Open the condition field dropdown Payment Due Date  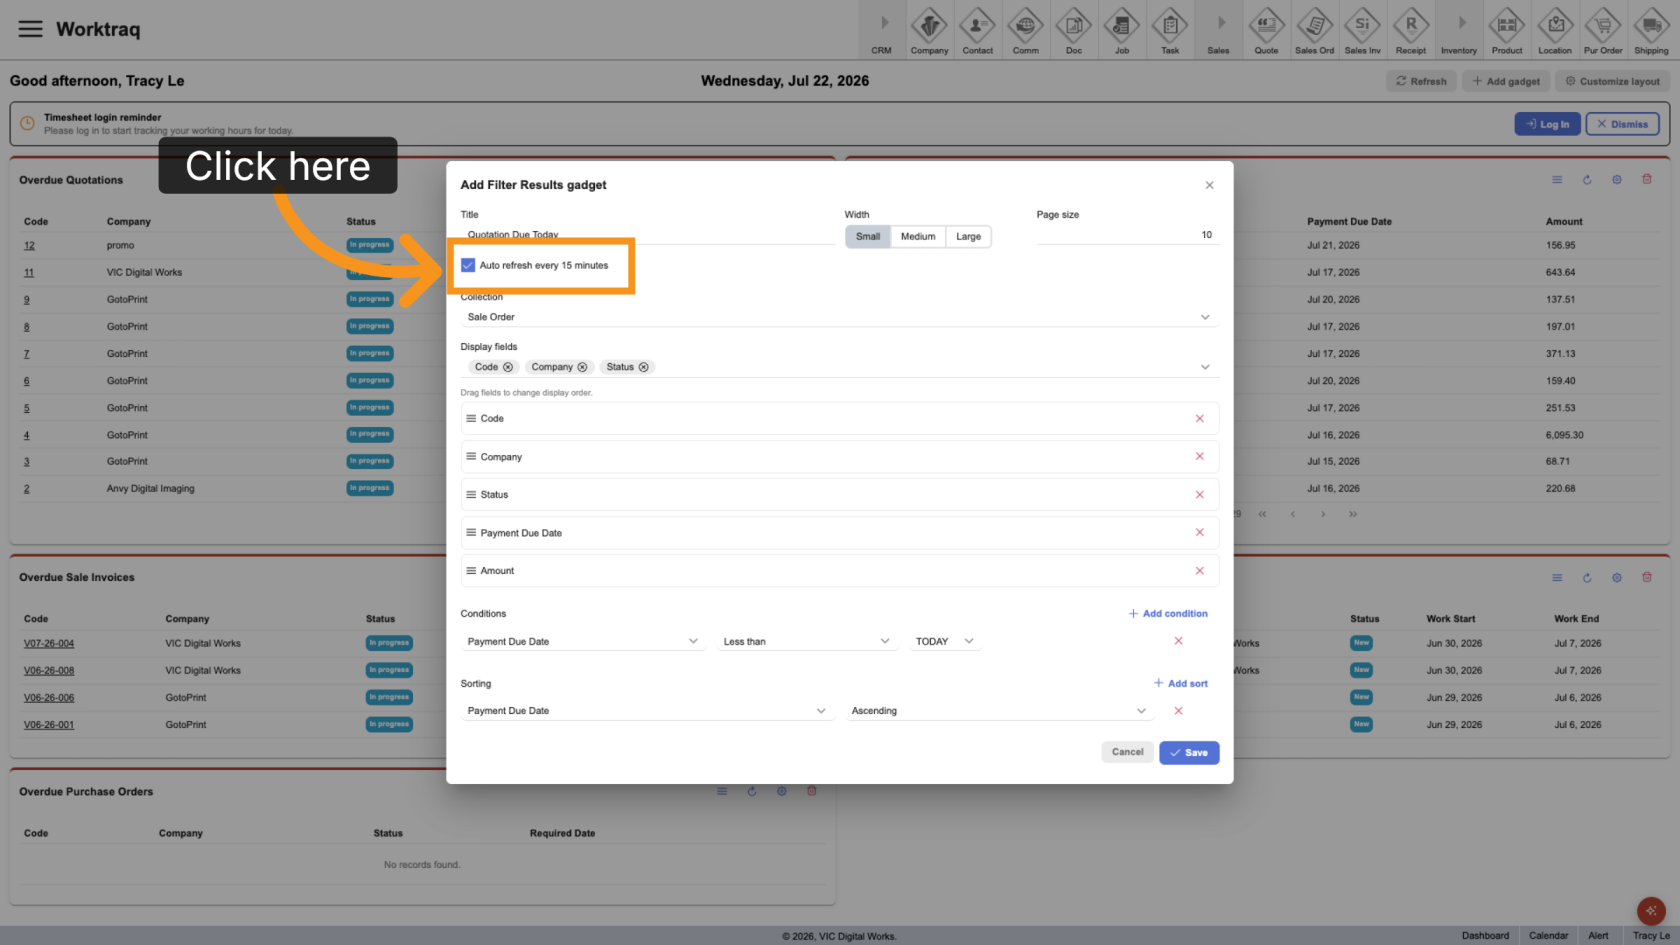click(583, 641)
